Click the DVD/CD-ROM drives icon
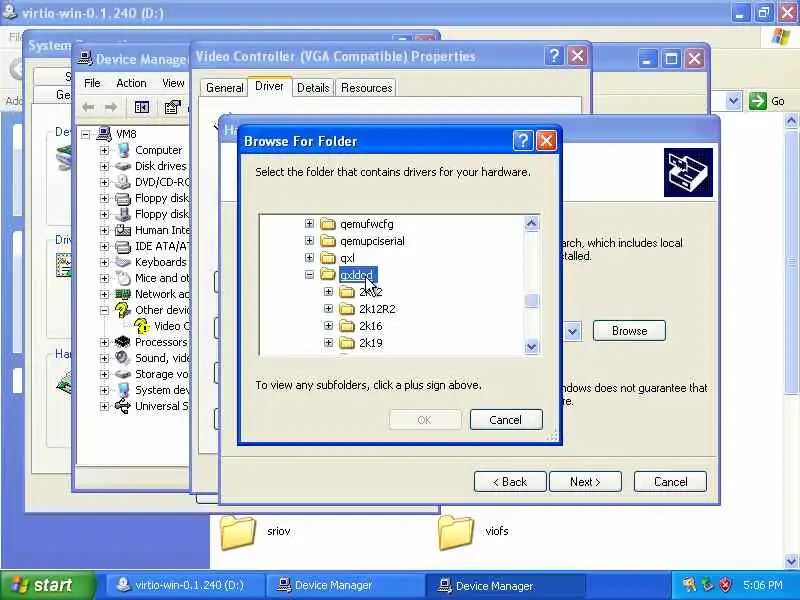Screen dimensions: 800x600 pyautogui.click(x=123, y=182)
